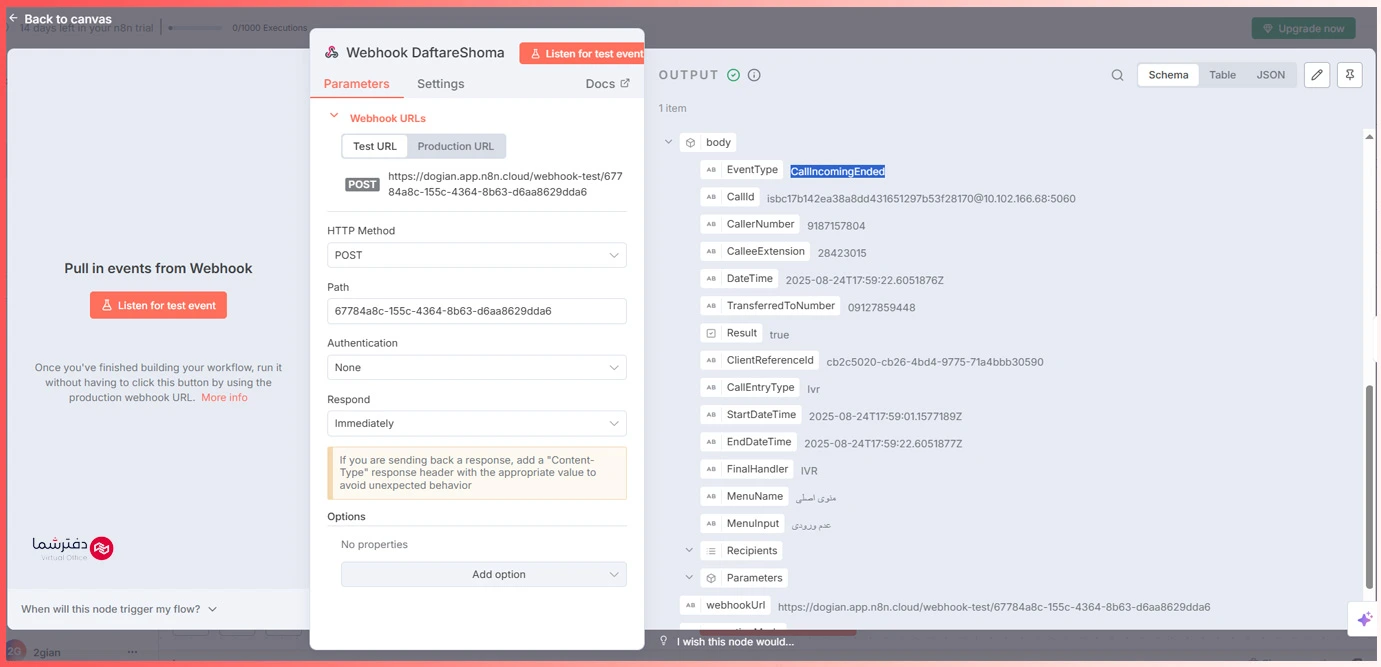The height and width of the screenshot is (667, 1381).
Task: Switch output view to Schema
Action: [x=1168, y=75]
